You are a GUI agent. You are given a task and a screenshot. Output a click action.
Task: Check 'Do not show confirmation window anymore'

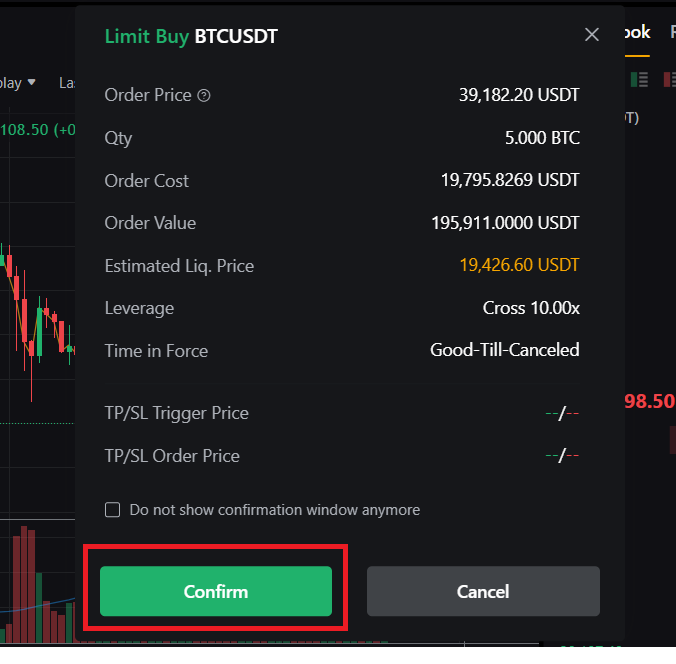click(113, 510)
